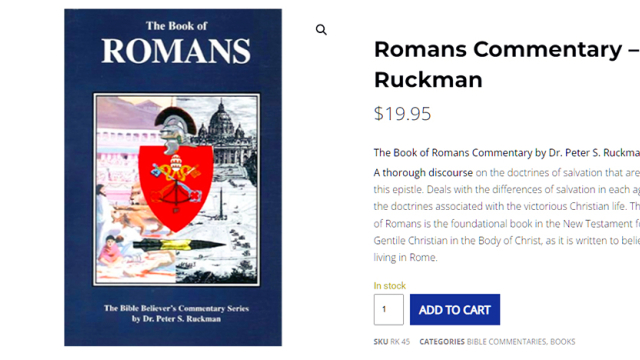Open the Romans book cover image
640x360 pixels.
click(x=173, y=178)
